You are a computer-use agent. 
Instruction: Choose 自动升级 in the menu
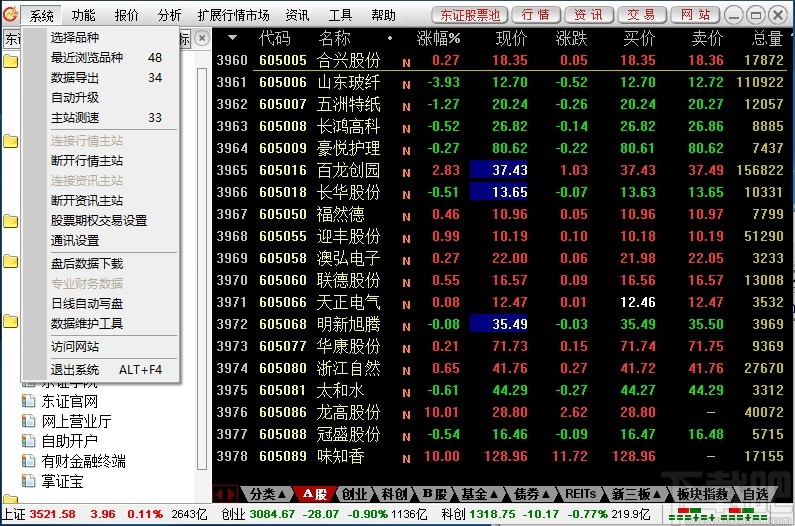click(100, 97)
